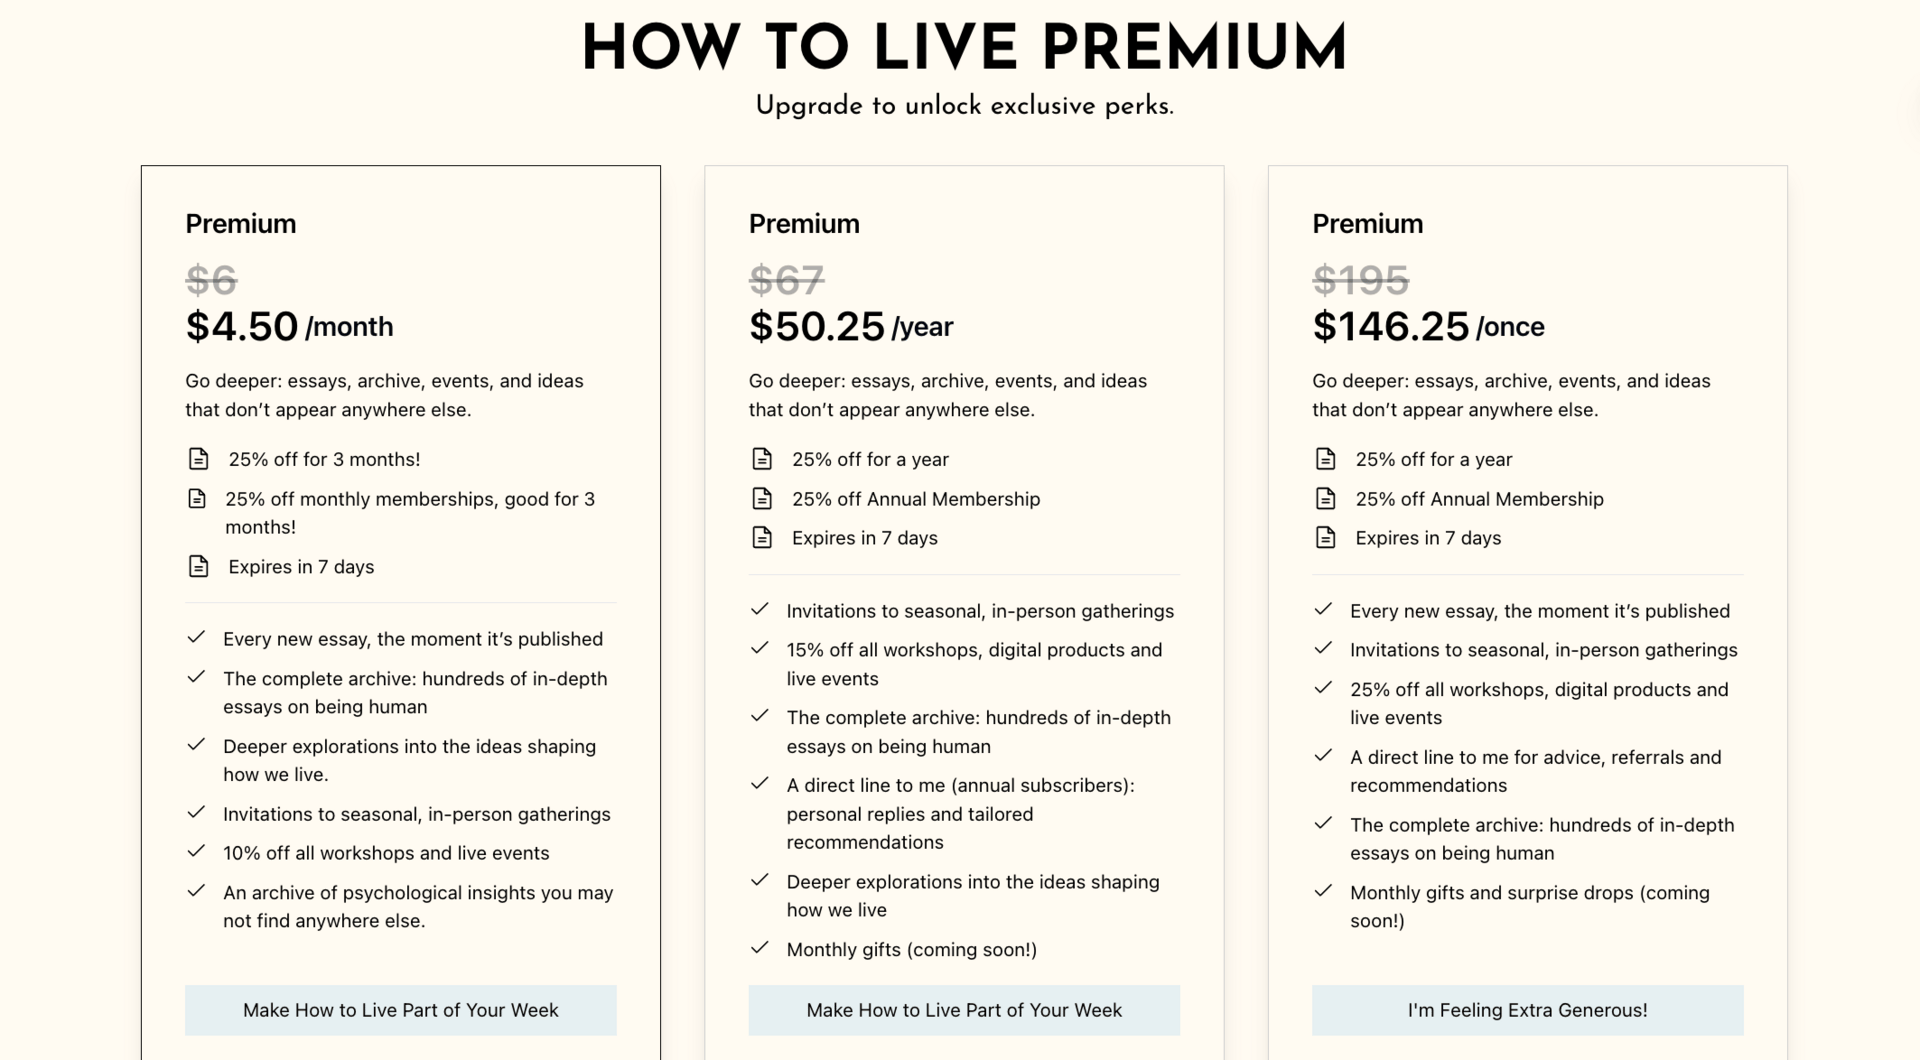
Task: Click 'Make How to Live Part of Your Week' under yearly plan
Action: click(964, 1010)
